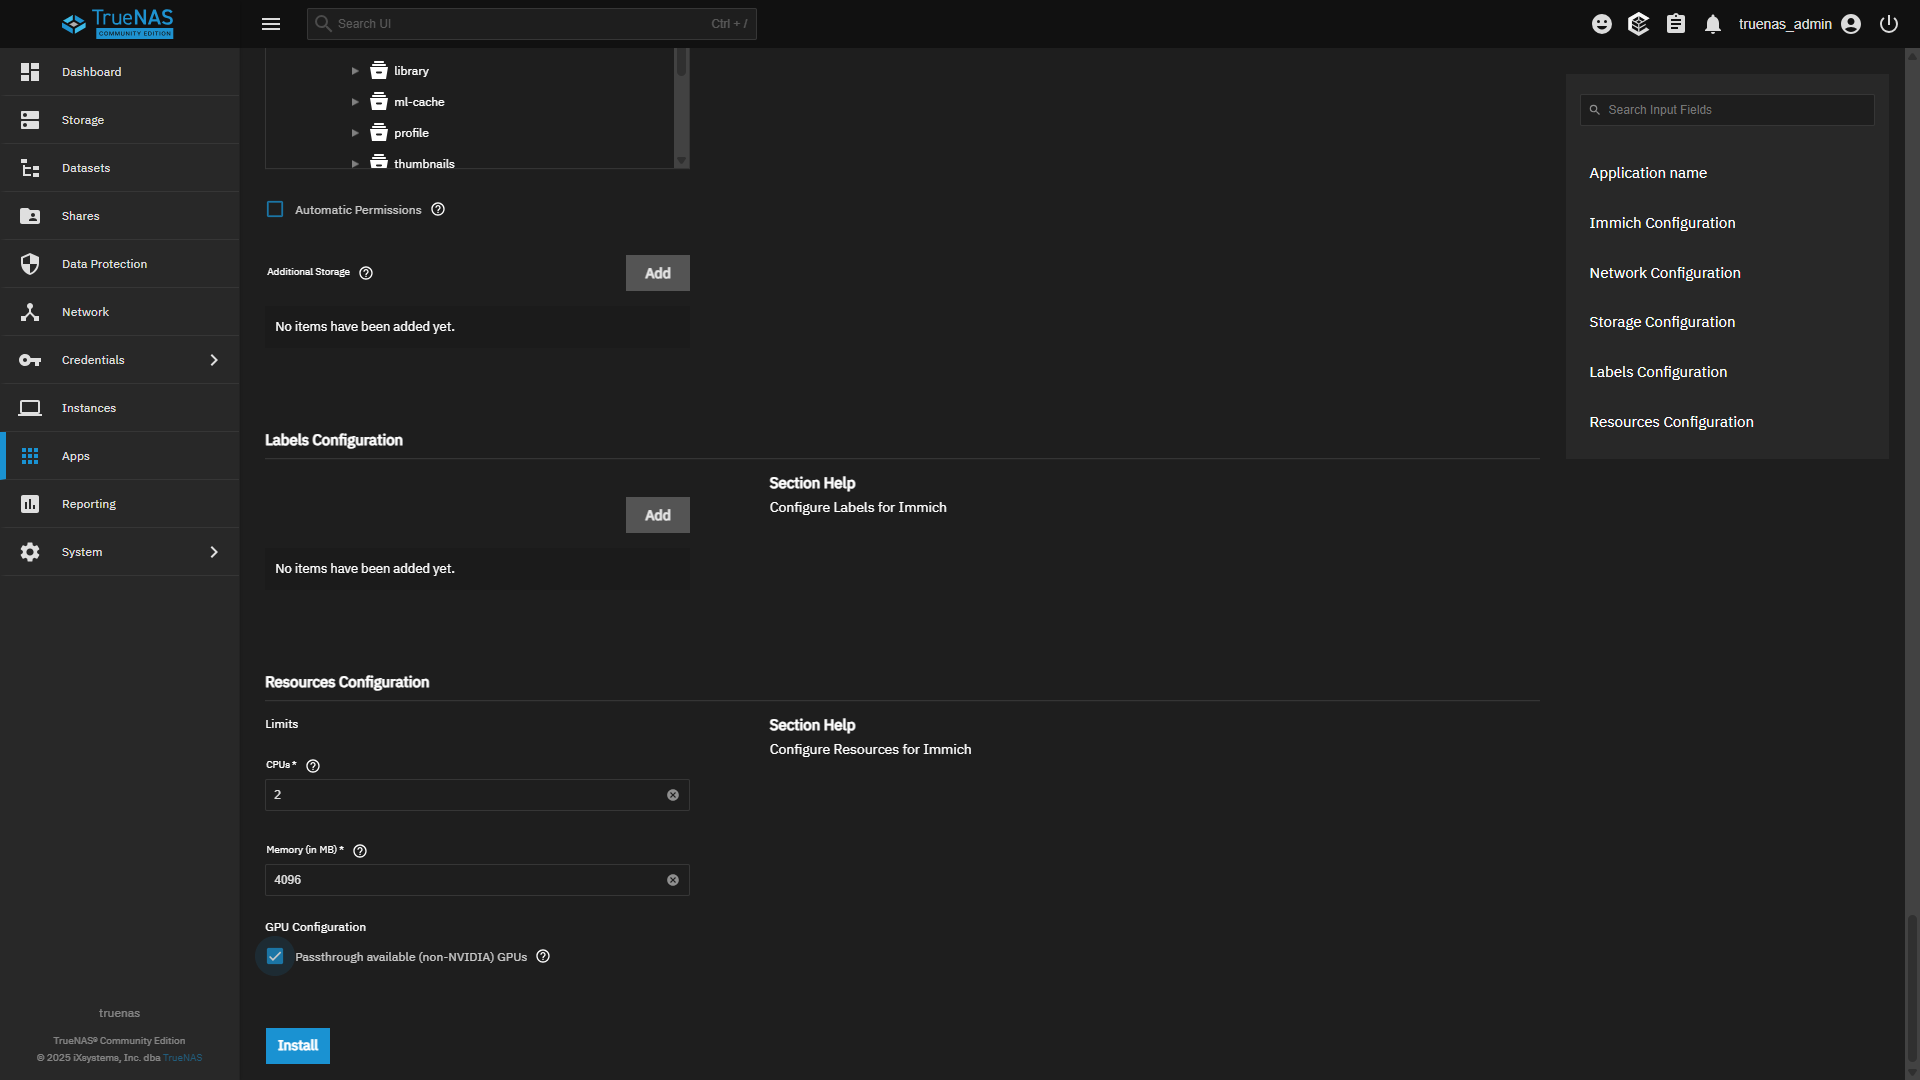Open the Datasets sidebar page
1920x1080 pixels.
click(86, 168)
